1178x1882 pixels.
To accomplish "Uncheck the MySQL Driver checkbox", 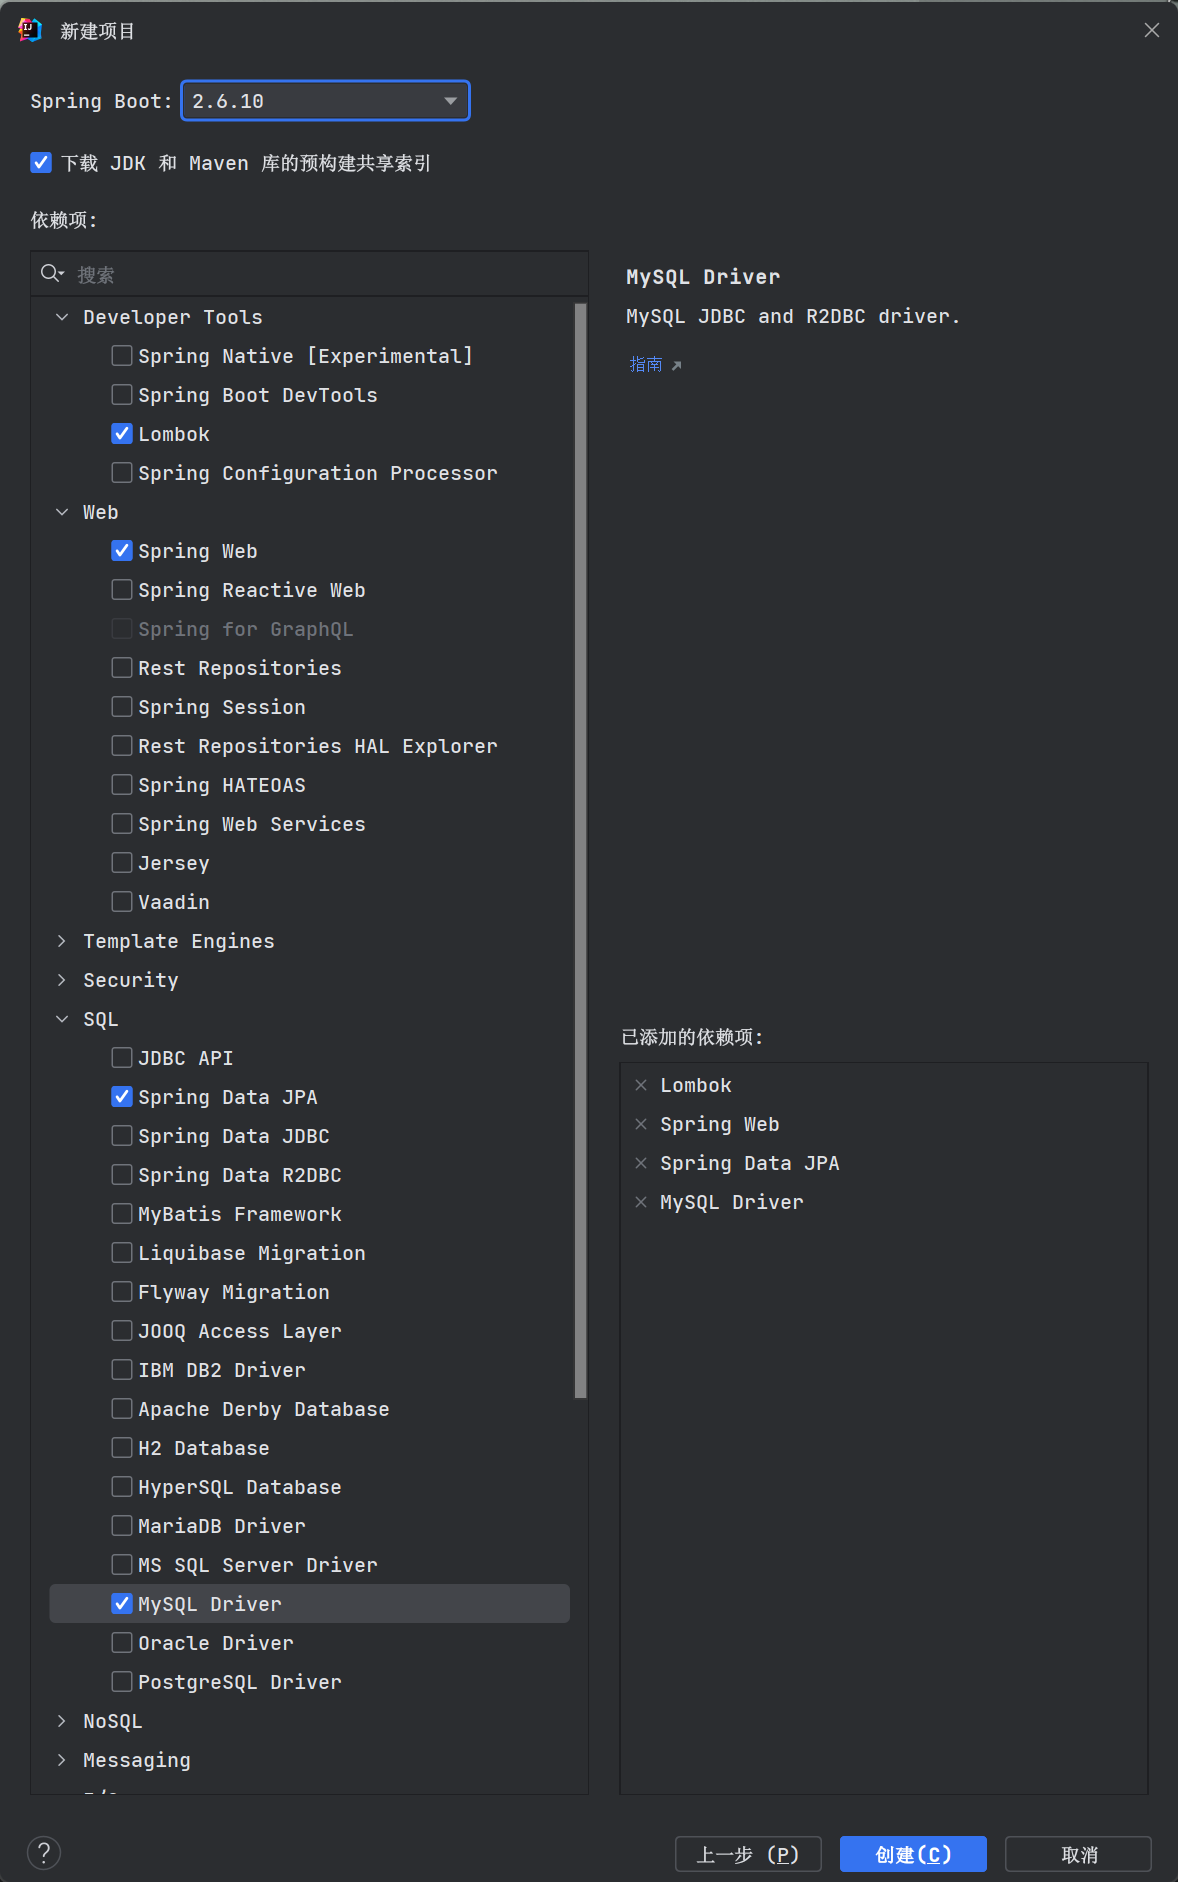I will 122,1603.
